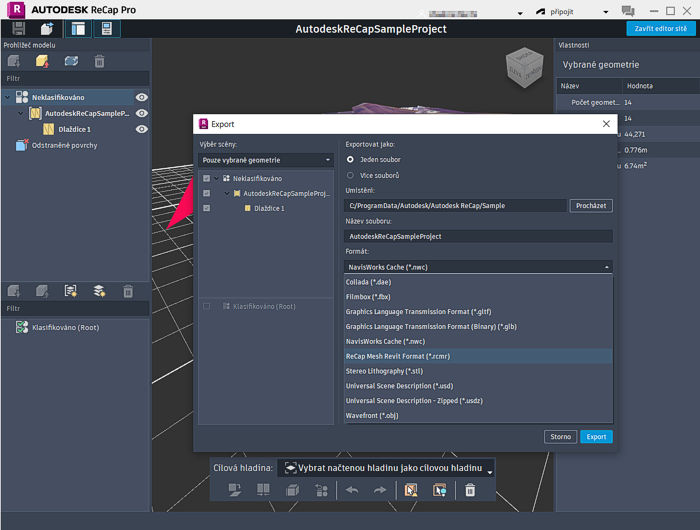This screenshot has width=700, height=530.
Task: Choose GLB Binary (*.glb) format
Action: [x=478, y=326]
